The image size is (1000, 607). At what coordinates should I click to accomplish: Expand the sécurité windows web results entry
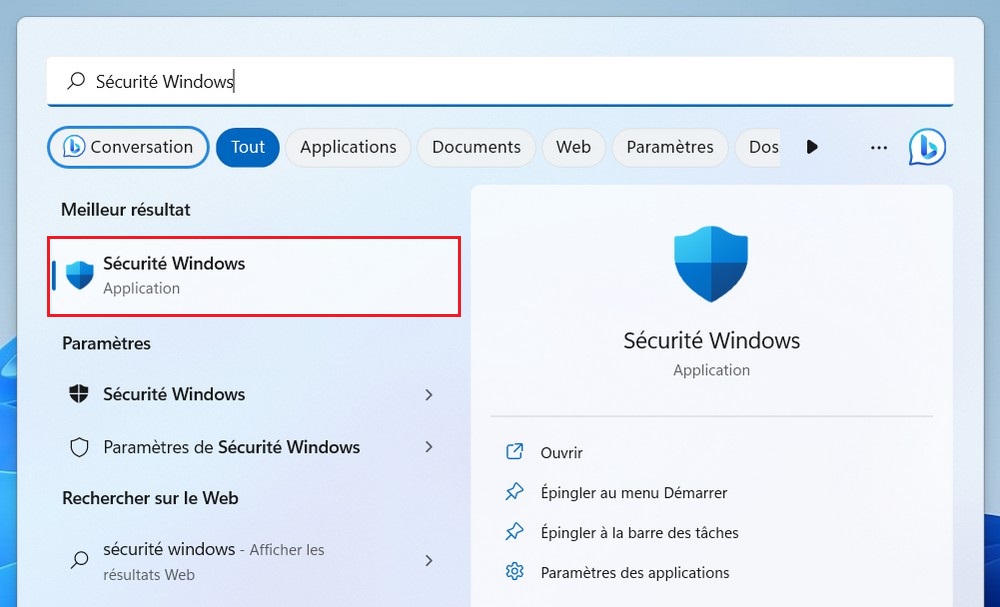pos(429,561)
